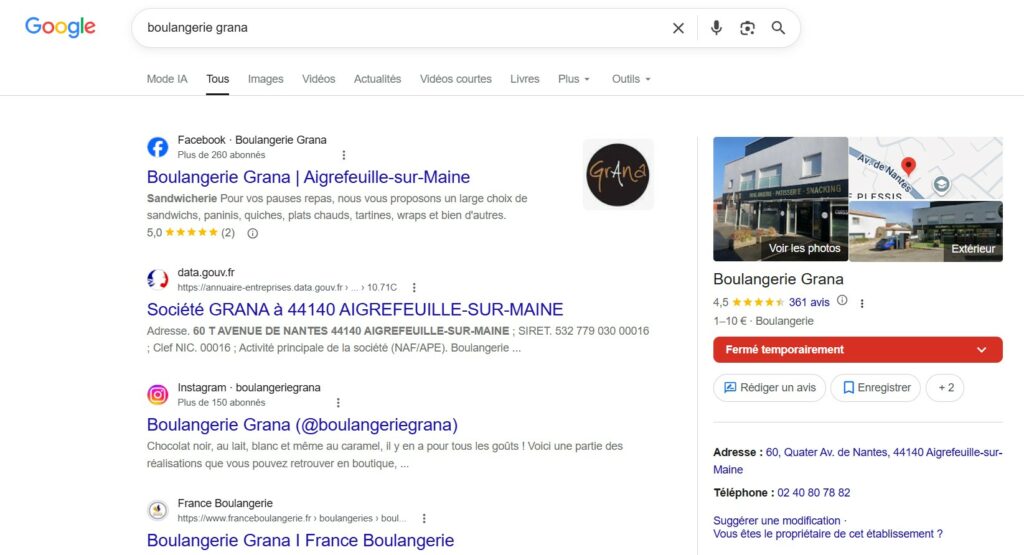Click 'Suggérer une modification' link

pos(776,520)
